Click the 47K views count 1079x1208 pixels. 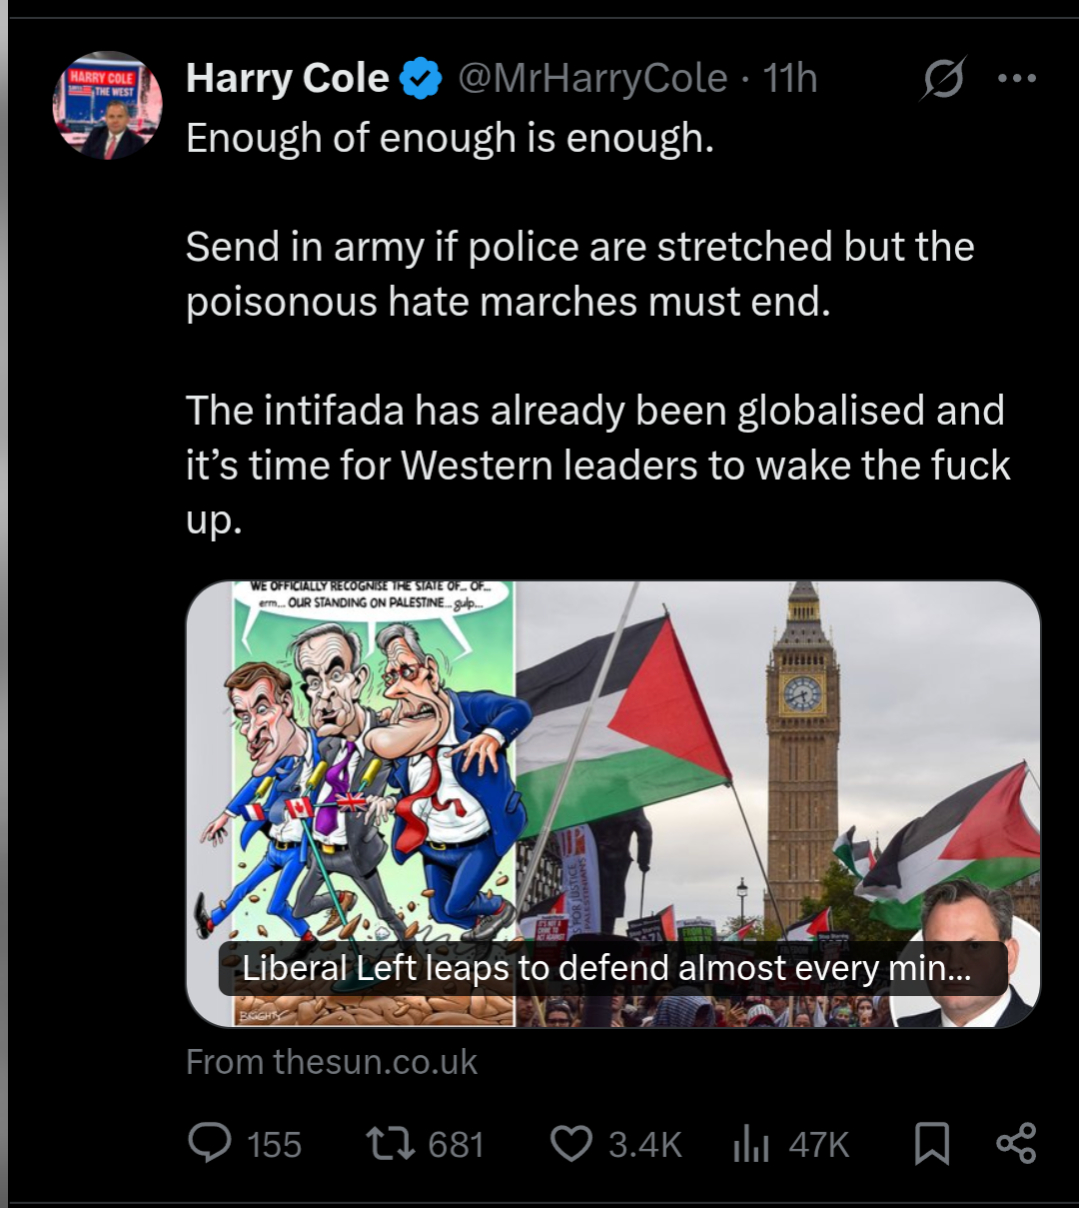[x=819, y=1144]
